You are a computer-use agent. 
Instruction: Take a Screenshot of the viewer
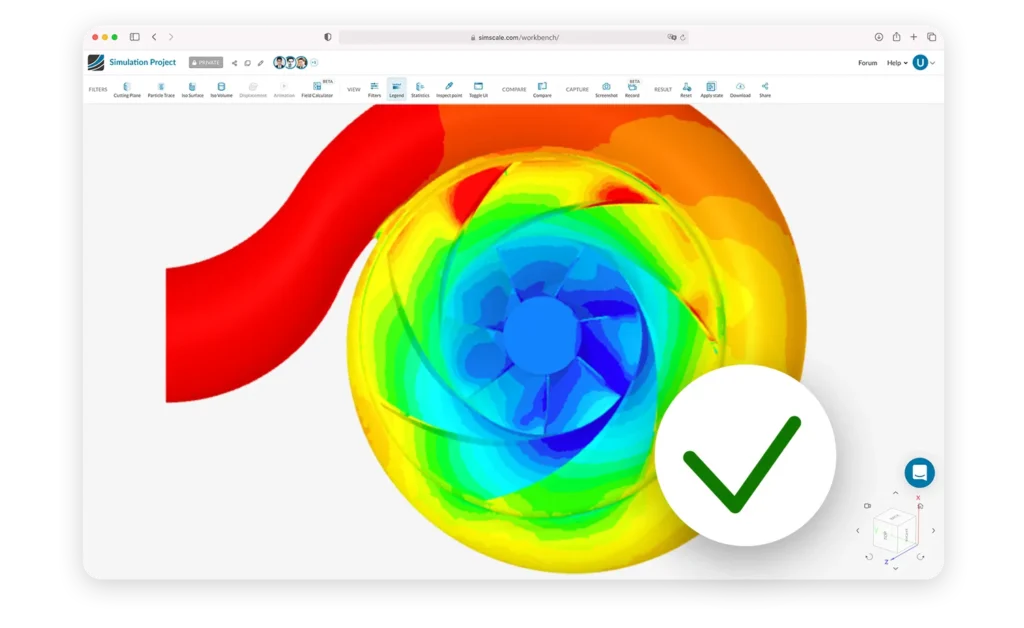606,89
